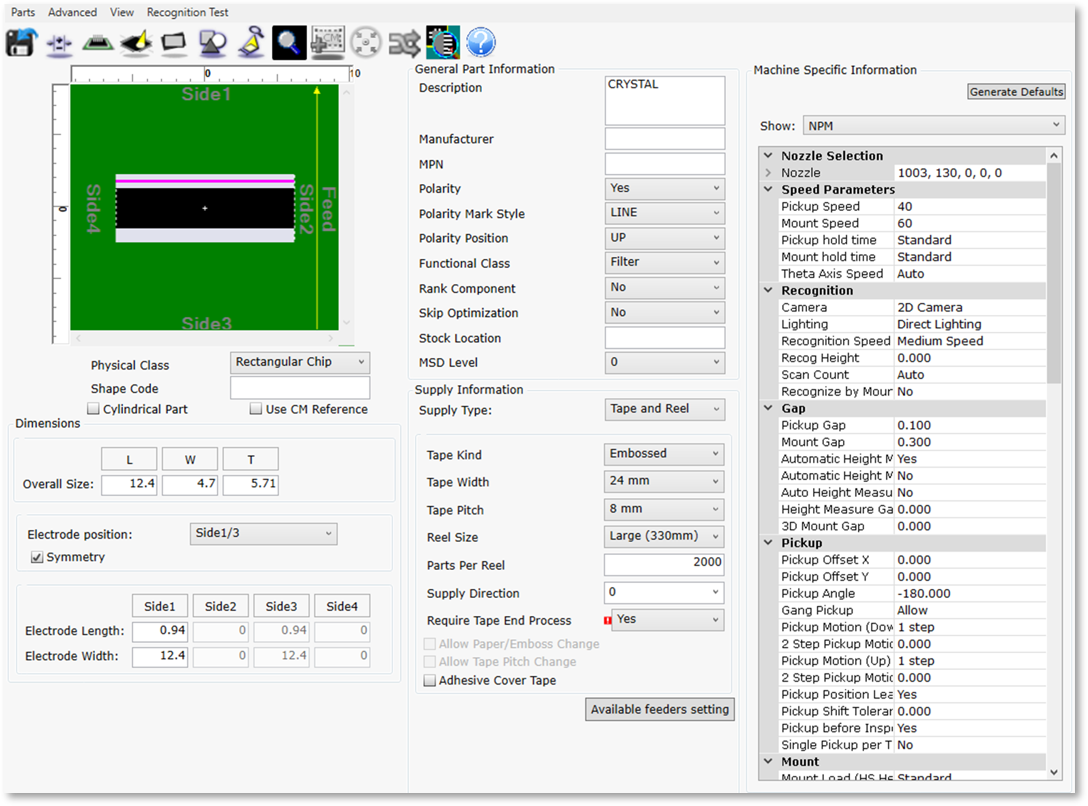Image resolution: width=1088 pixels, height=806 pixels.
Task: Click the yellow spotlight lighting icon
Action: click(x=135, y=43)
